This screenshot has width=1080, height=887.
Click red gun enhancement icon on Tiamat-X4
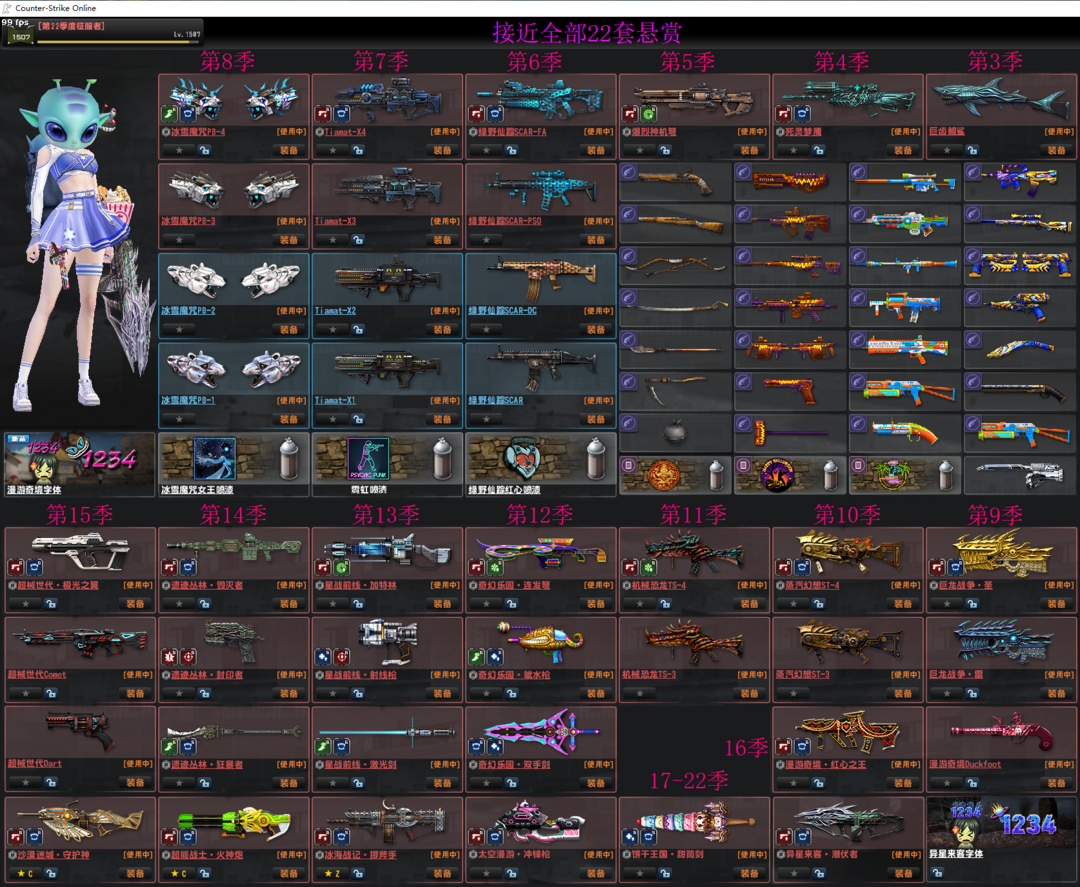[324, 113]
